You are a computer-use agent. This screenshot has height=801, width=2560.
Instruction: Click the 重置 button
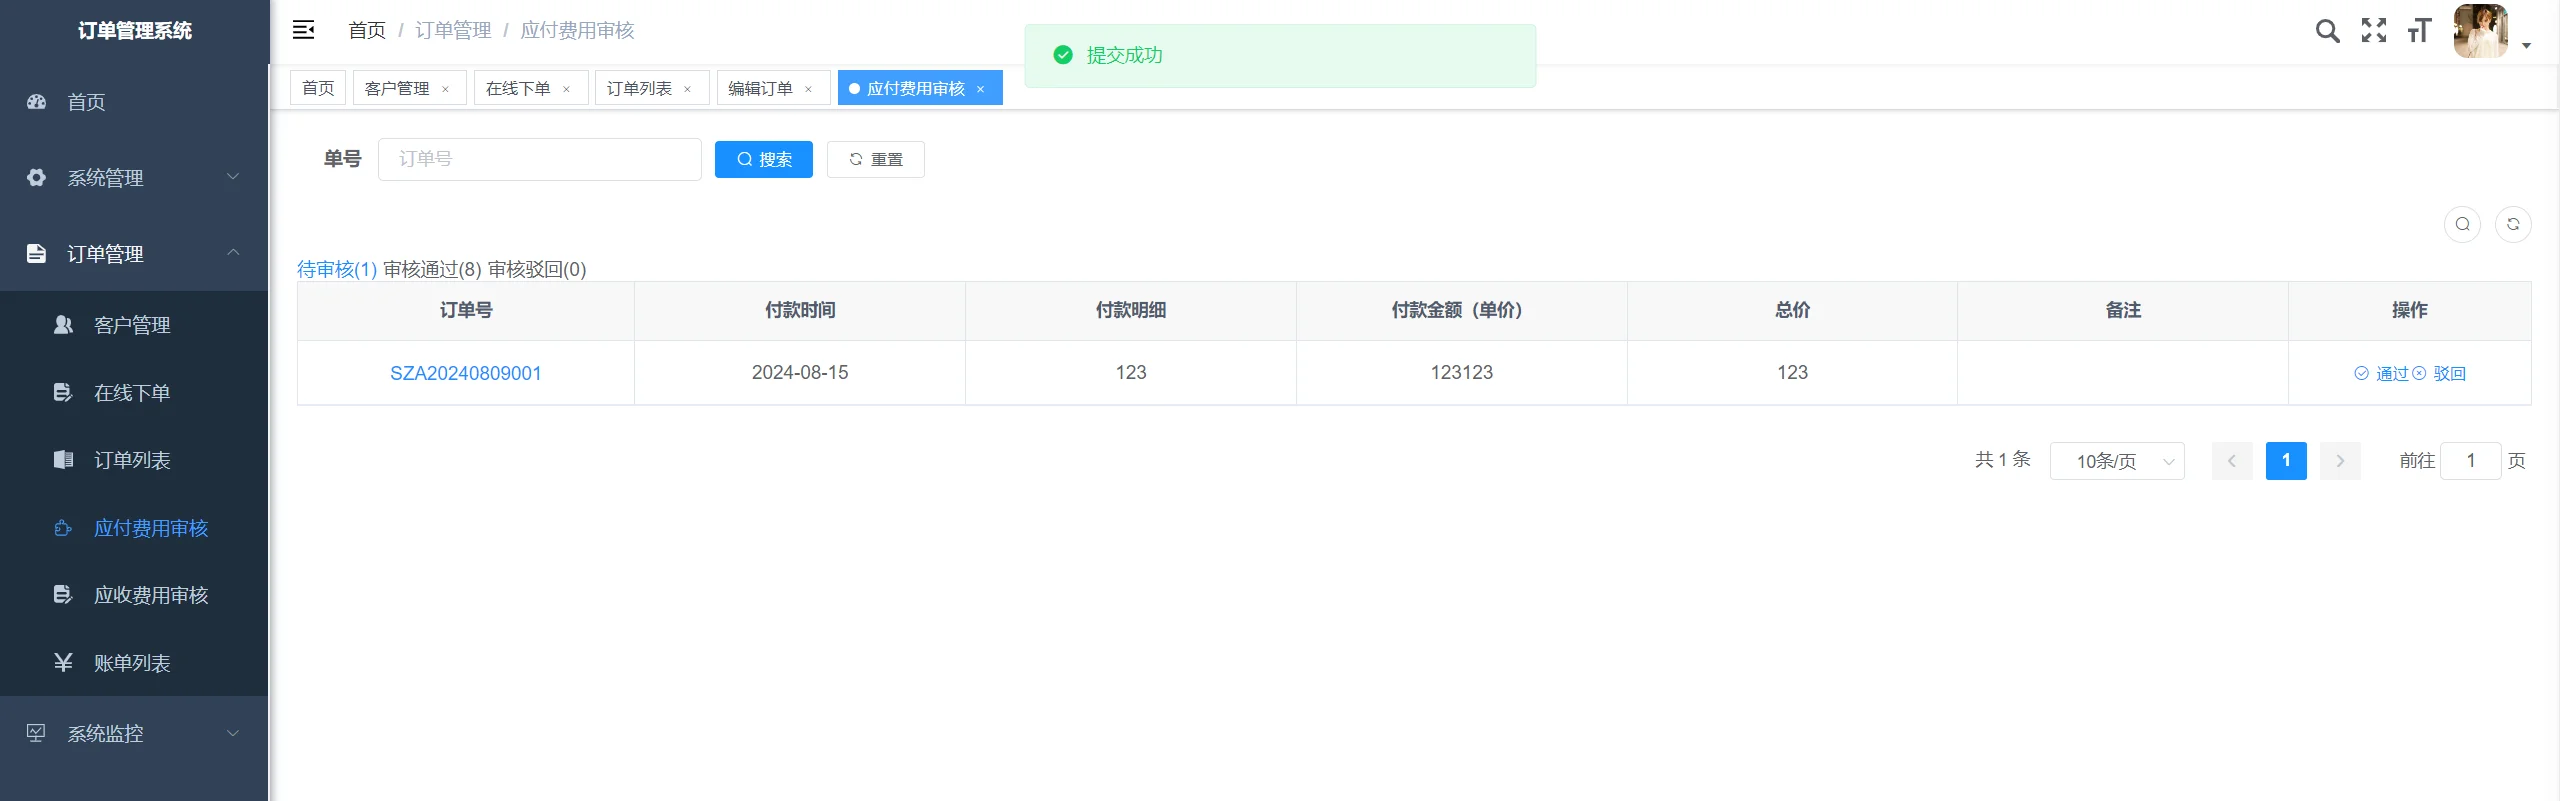click(x=876, y=159)
